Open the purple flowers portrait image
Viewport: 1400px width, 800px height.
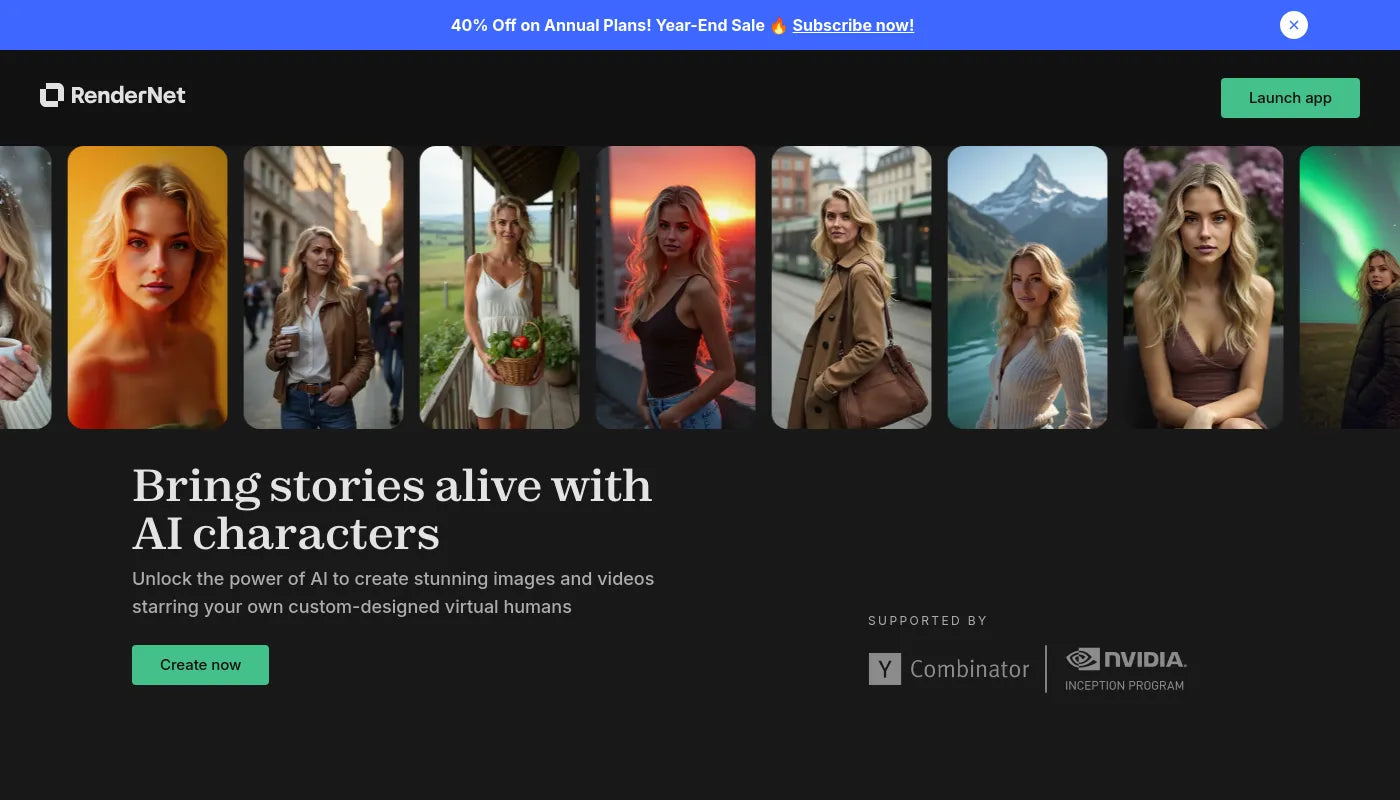tap(1203, 287)
